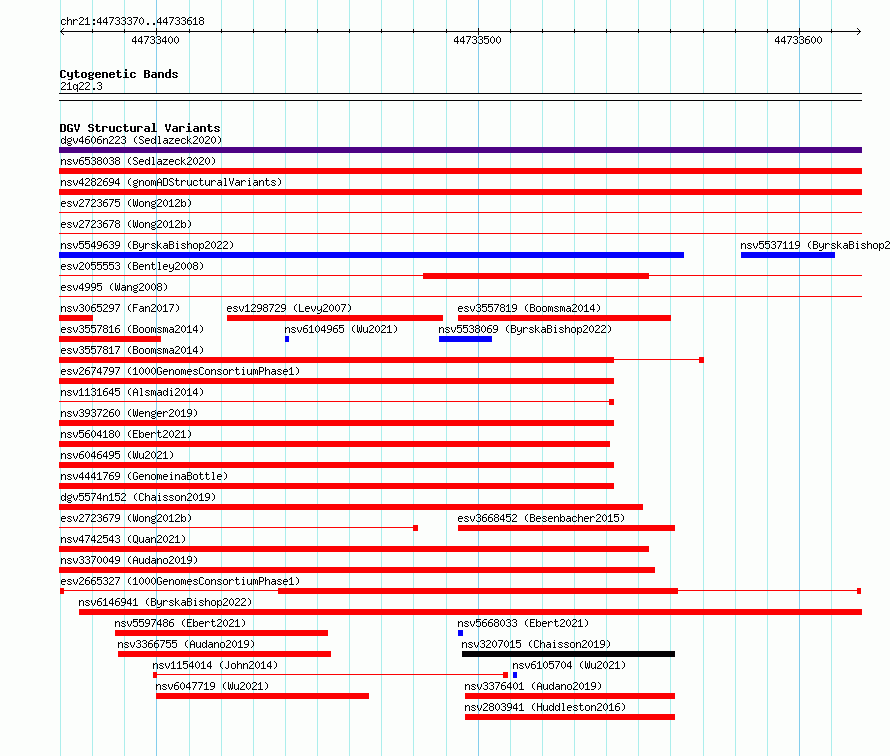The image size is (890, 756).
Task: Select nsv6047719 (Wu2021) label
Action: 212,686
